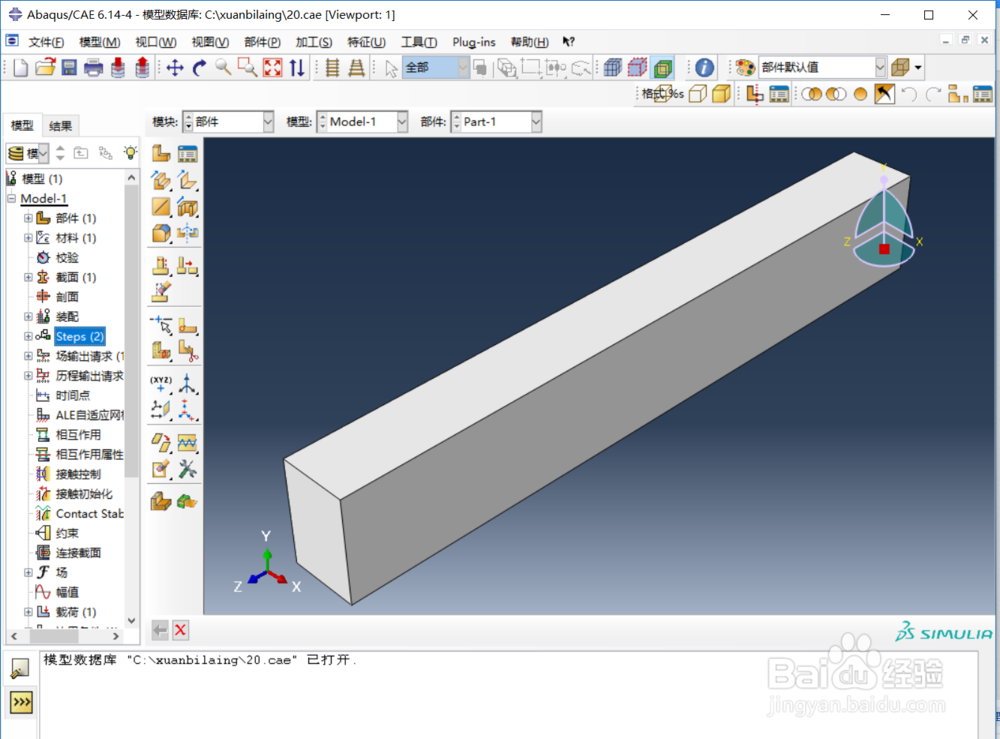1000x739 pixels.
Task: Click the red X cancel button
Action: [x=180, y=631]
